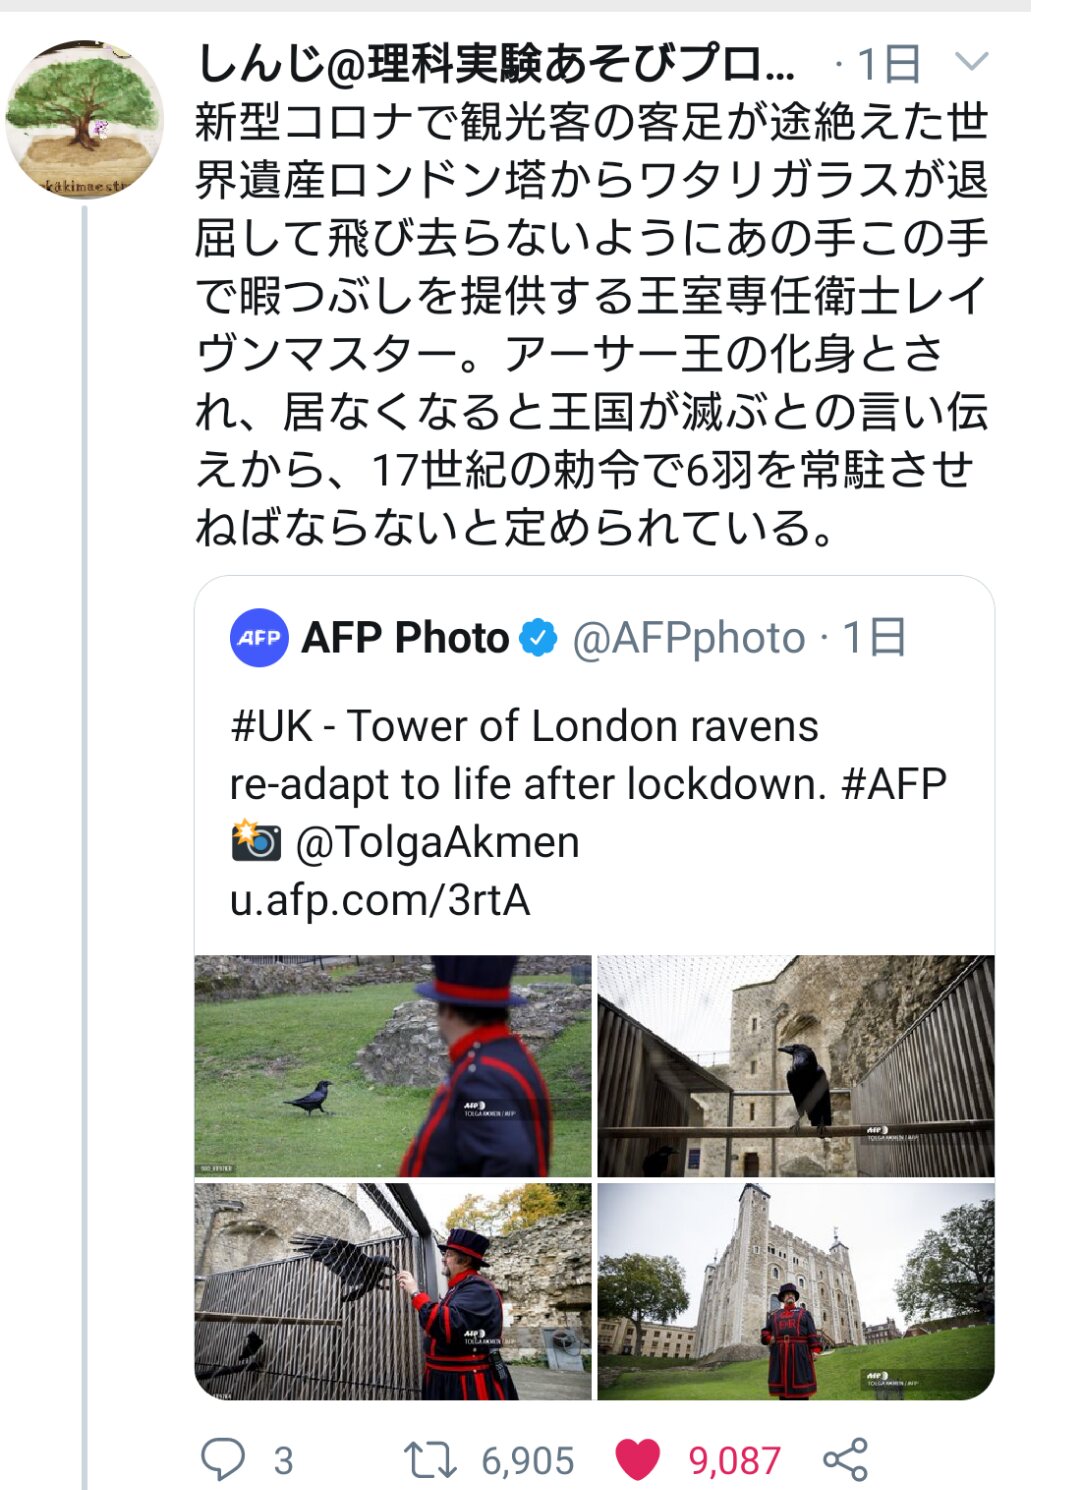
Task: Select the AFP Photo display name
Action: pos(405,637)
